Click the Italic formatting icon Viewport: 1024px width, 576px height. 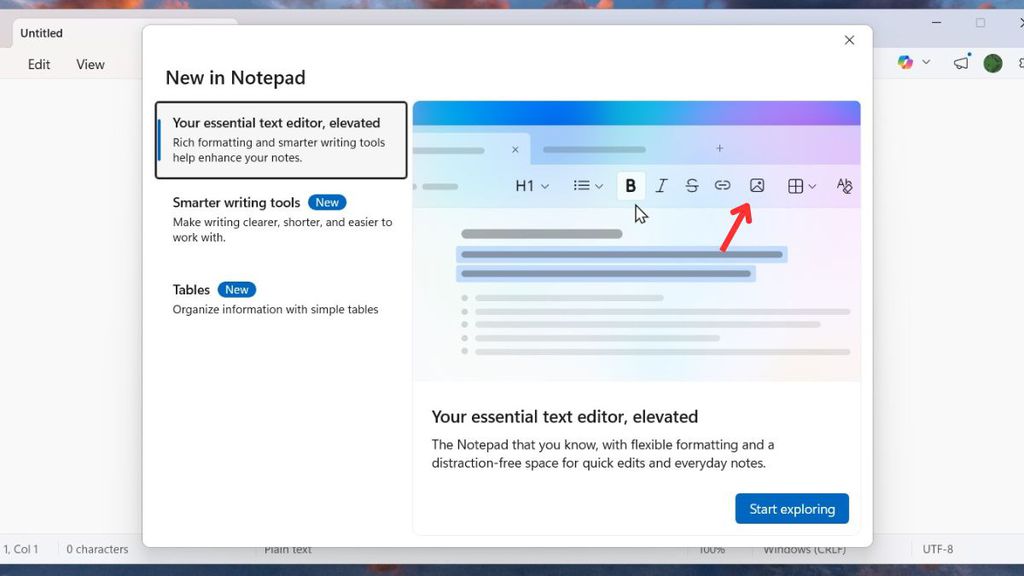(x=661, y=186)
